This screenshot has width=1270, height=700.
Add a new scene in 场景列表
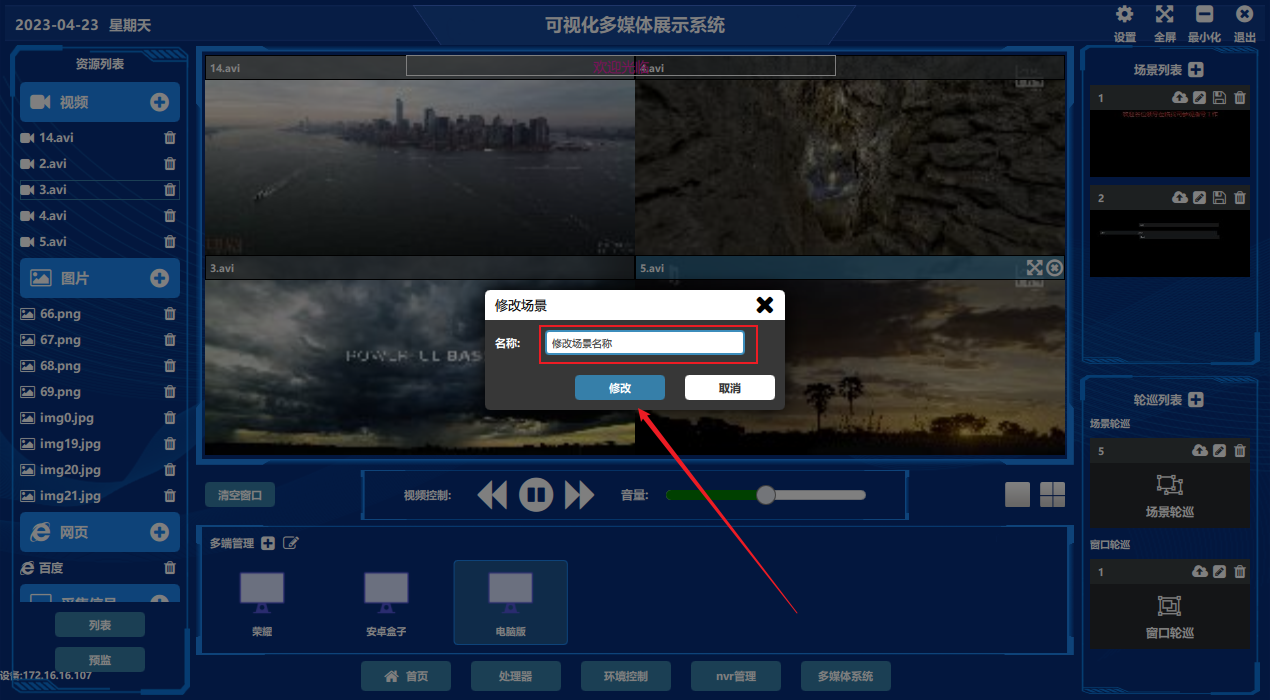coord(1196,70)
